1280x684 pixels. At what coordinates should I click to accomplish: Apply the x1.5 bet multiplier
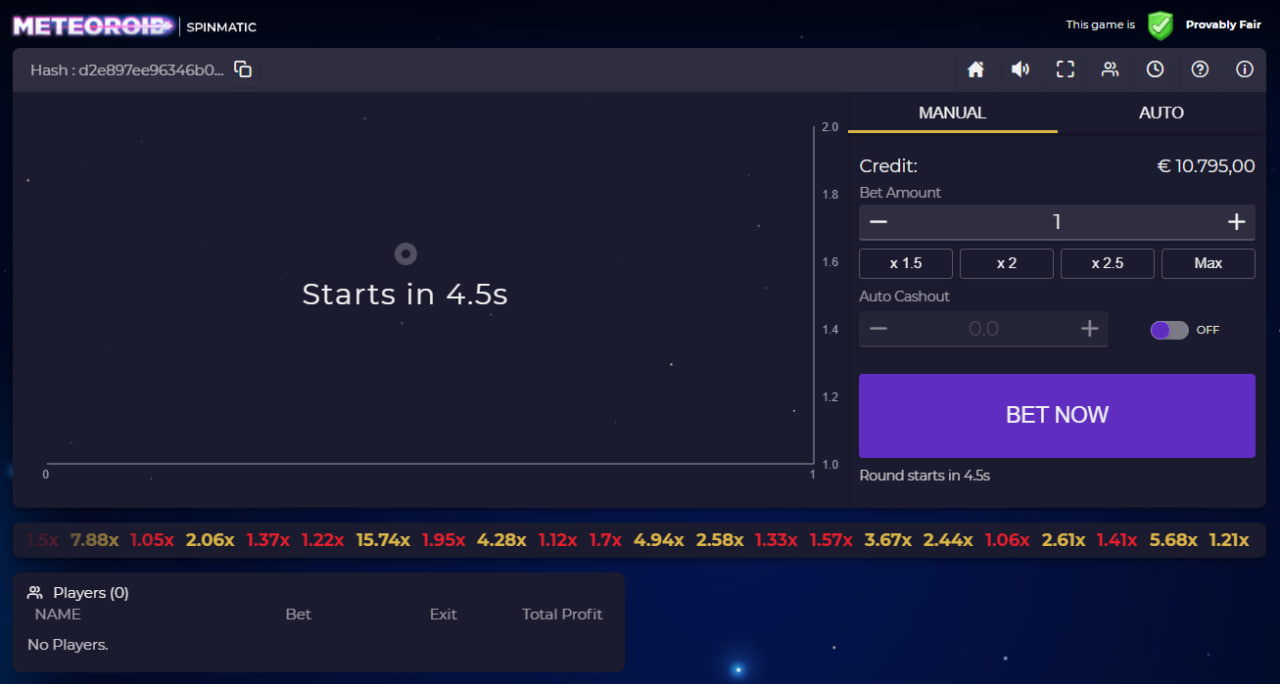(x=906, y=263)
